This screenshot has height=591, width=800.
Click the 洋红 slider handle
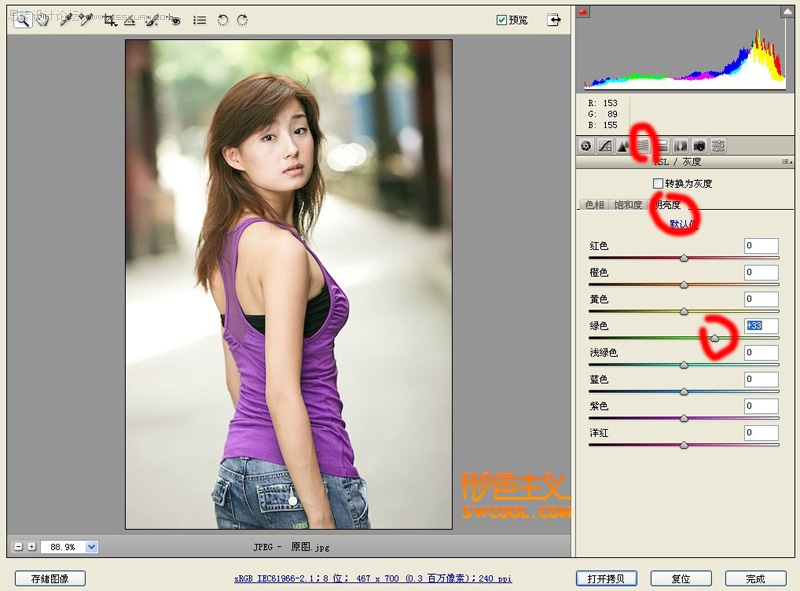(x=684, y=445)
